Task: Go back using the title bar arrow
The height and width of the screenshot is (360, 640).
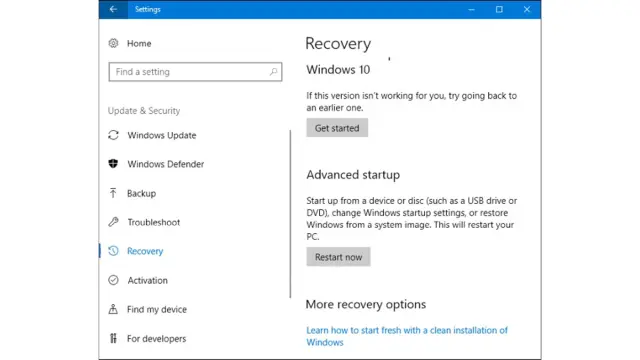Action: click(113, 9)
